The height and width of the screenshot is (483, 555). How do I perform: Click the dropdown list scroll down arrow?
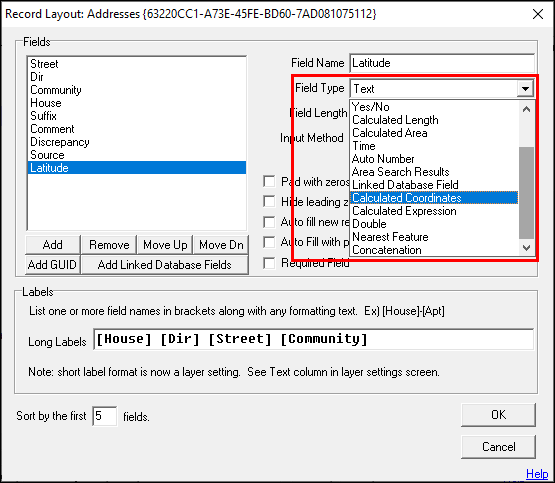(x=526, y=248)
